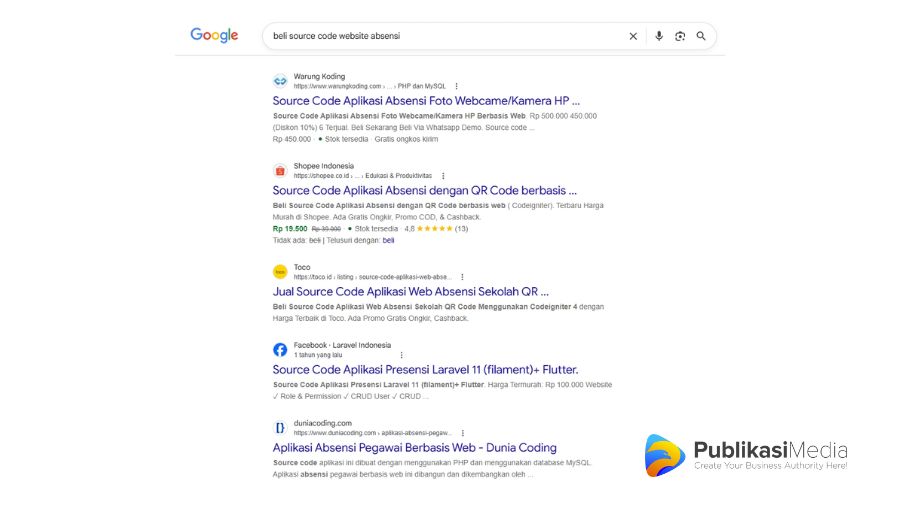The image size is (900, 506).
Task: Open 'Source Code Aplikasi Absensi Foto Webcame' result
Action: click(x=425, y=101)
